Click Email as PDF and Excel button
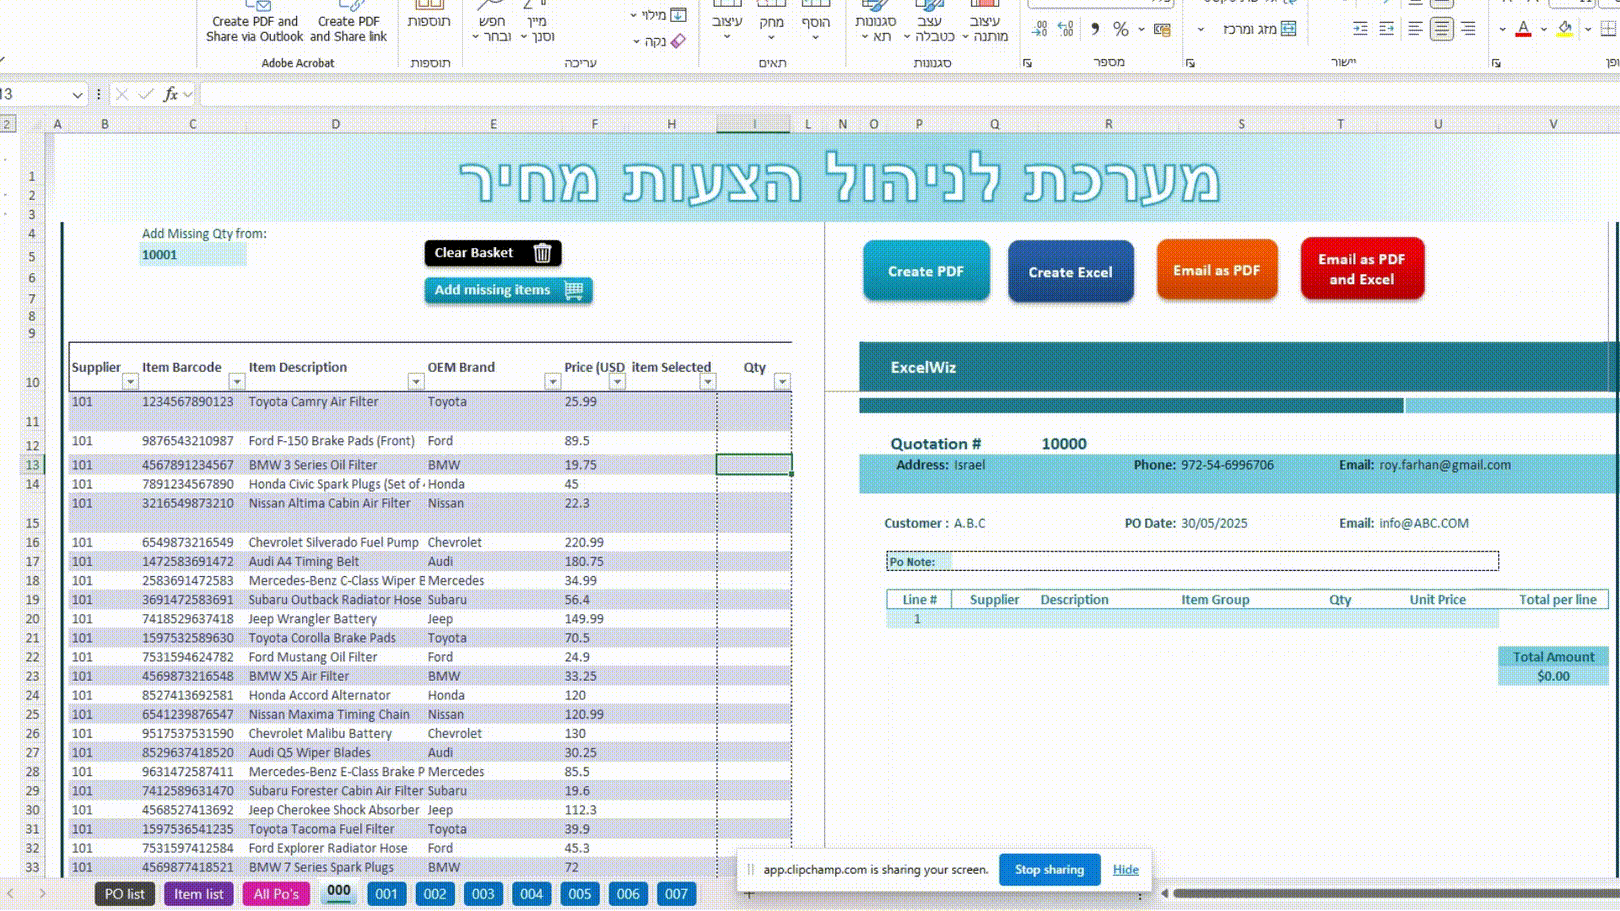Image resolution: width=1620 pixels, height=911 pixels. [1362, 269]
